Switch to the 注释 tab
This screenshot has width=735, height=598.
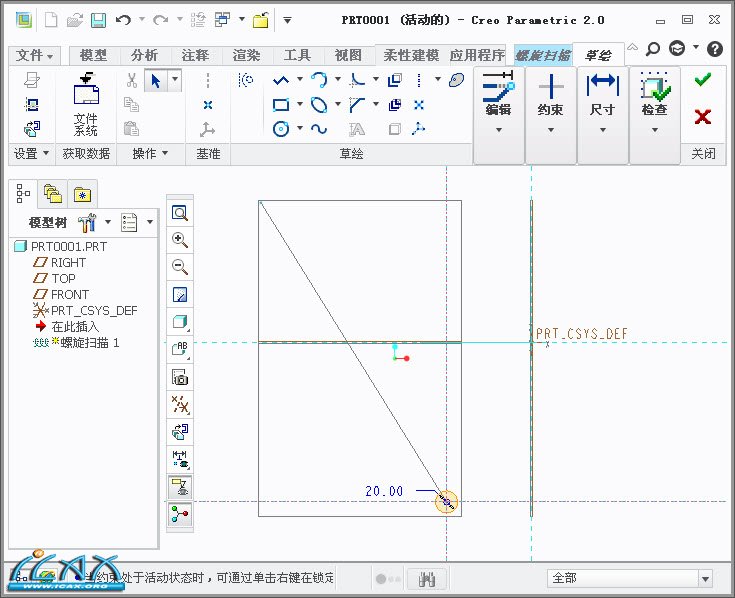pos(195,56)
